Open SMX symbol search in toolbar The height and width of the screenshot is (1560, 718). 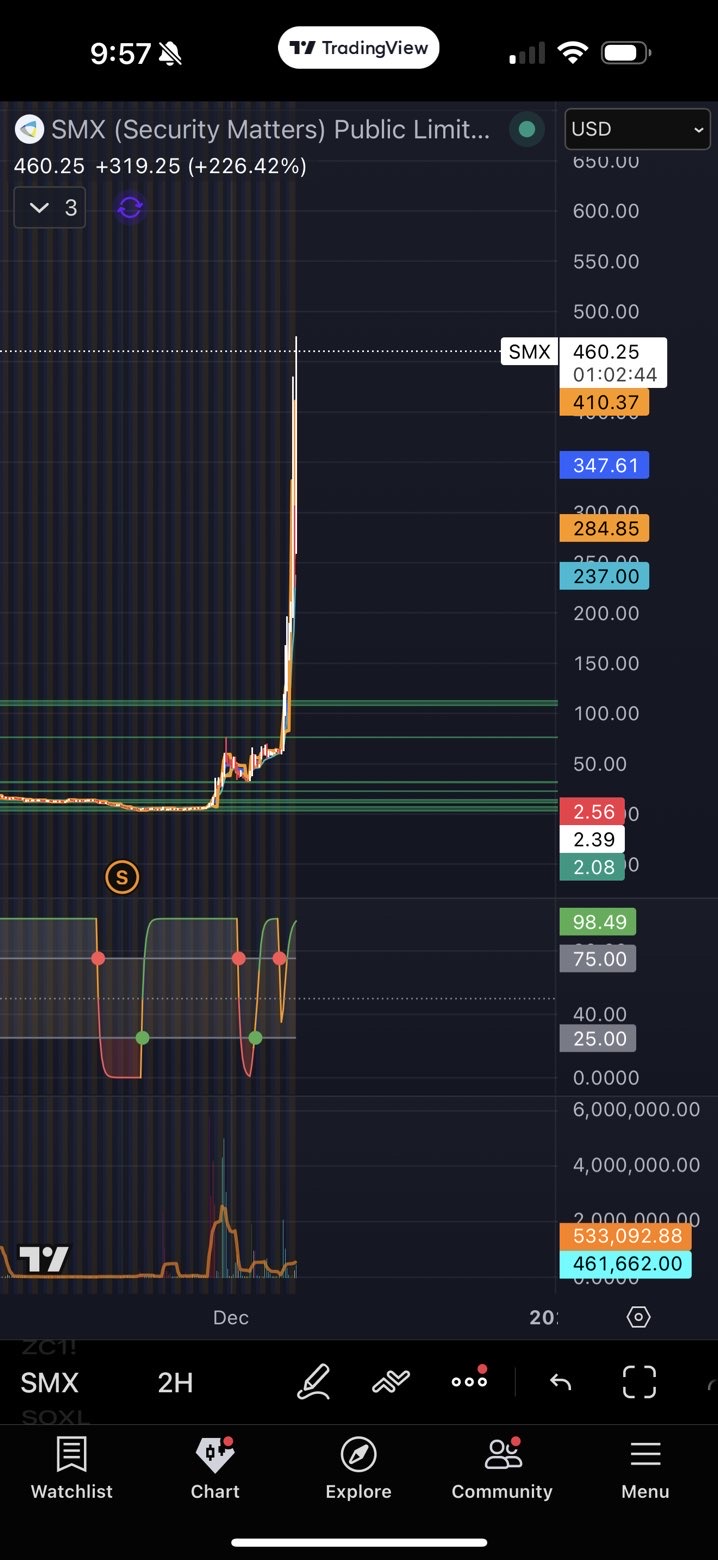(x=49, y=1382)
